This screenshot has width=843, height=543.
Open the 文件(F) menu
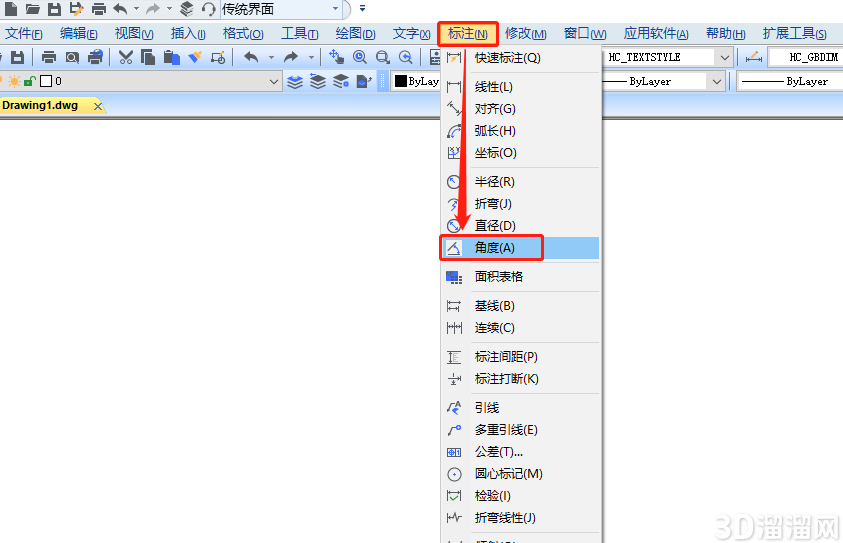click(x=24, y=34)
